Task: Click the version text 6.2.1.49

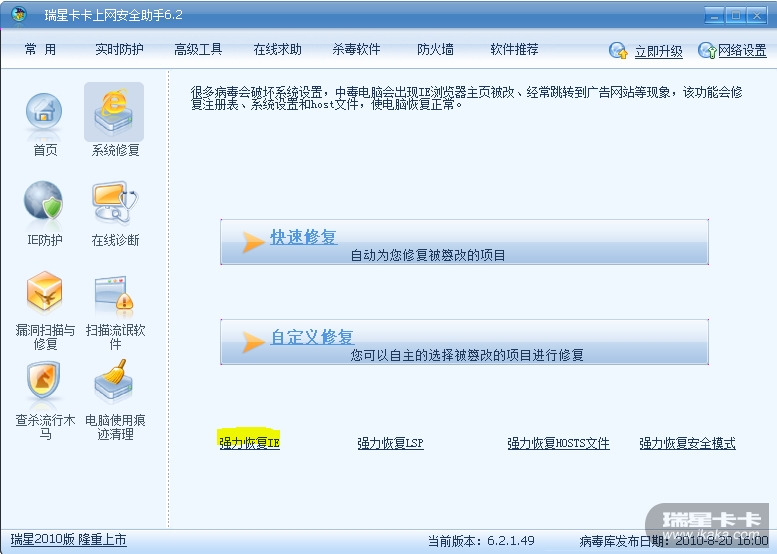Action: point(510,541)
